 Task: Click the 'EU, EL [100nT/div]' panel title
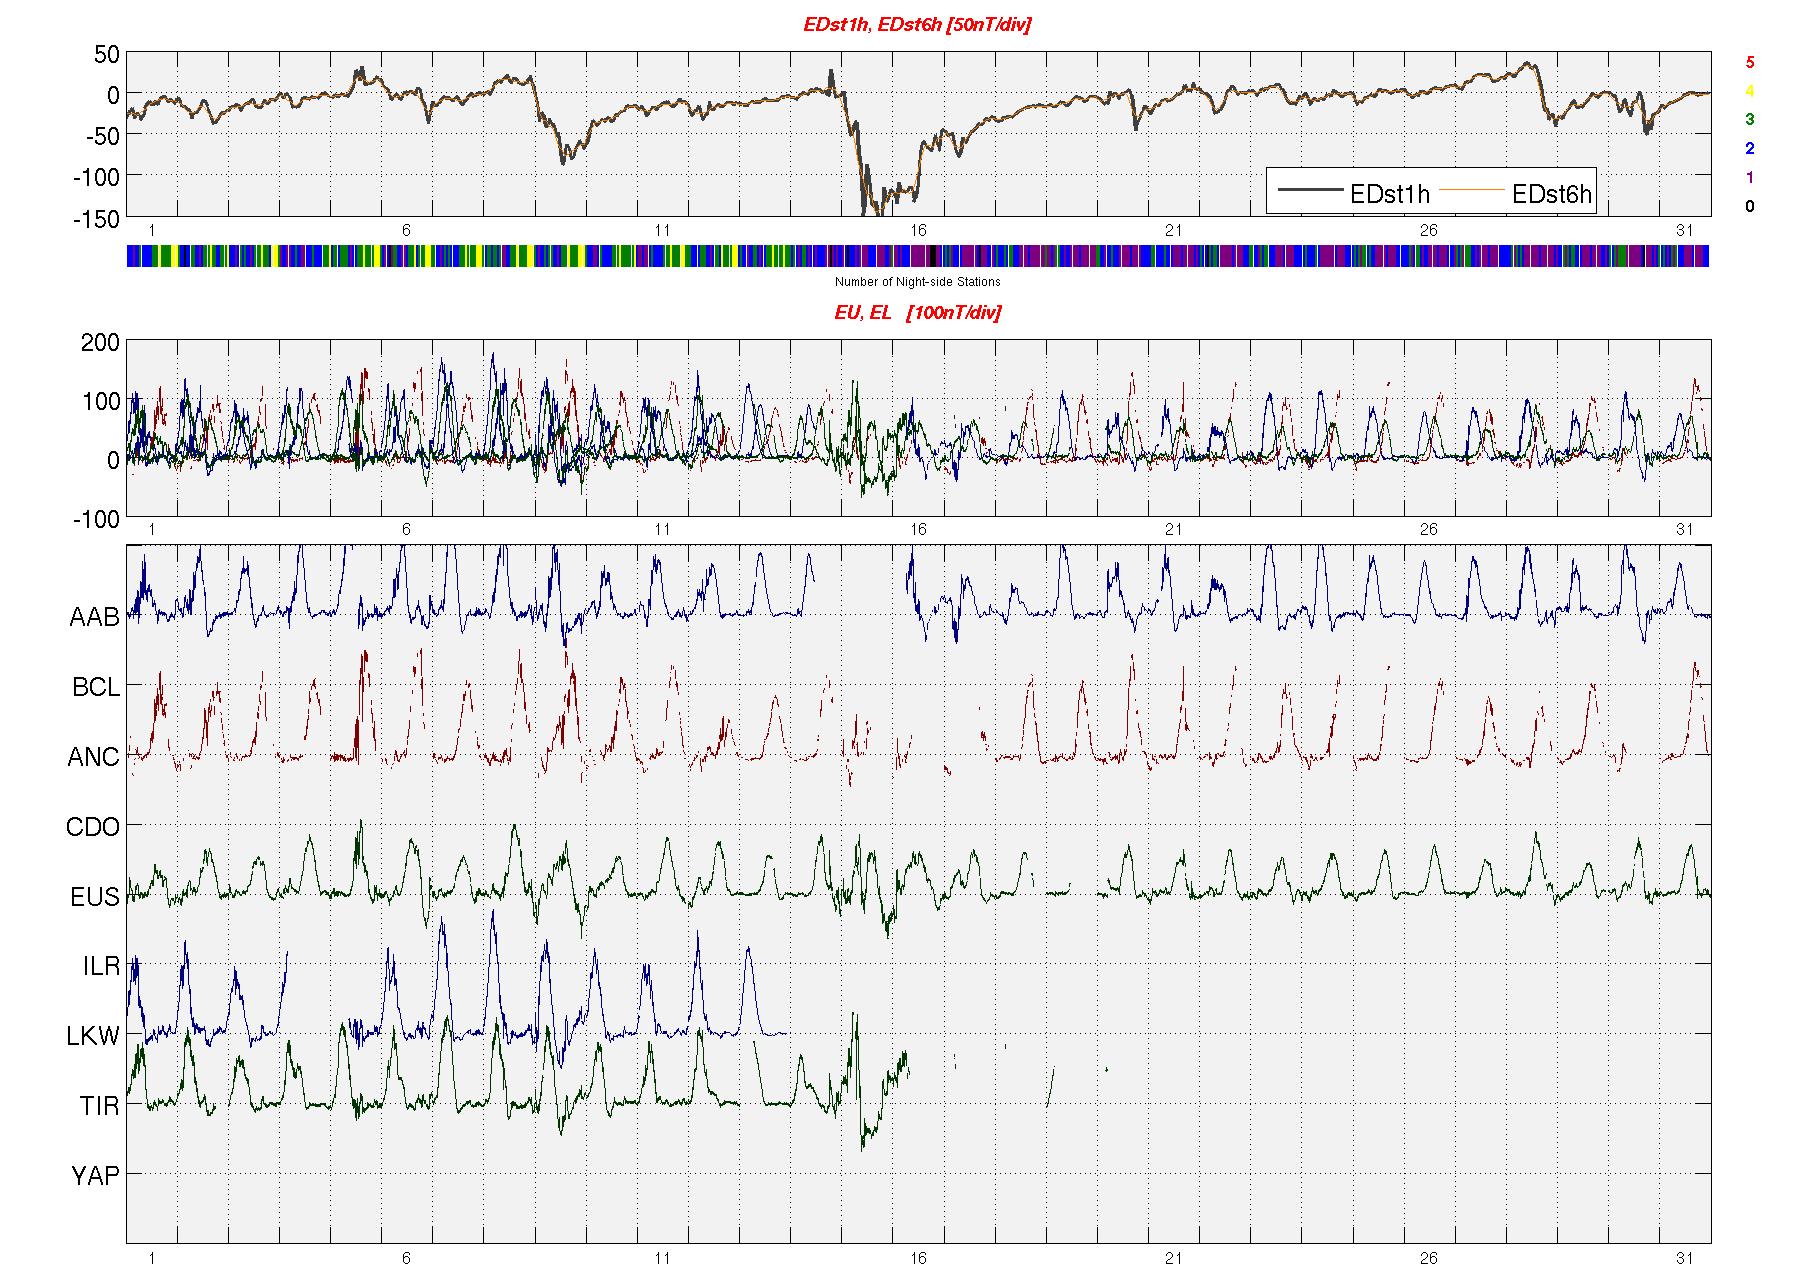coord(917,313)
